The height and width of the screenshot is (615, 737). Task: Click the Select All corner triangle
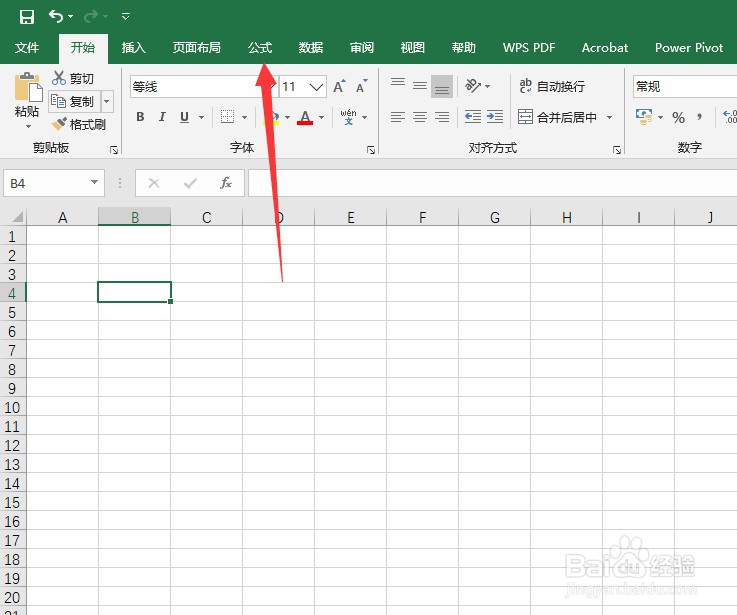(x=16, y=217)
